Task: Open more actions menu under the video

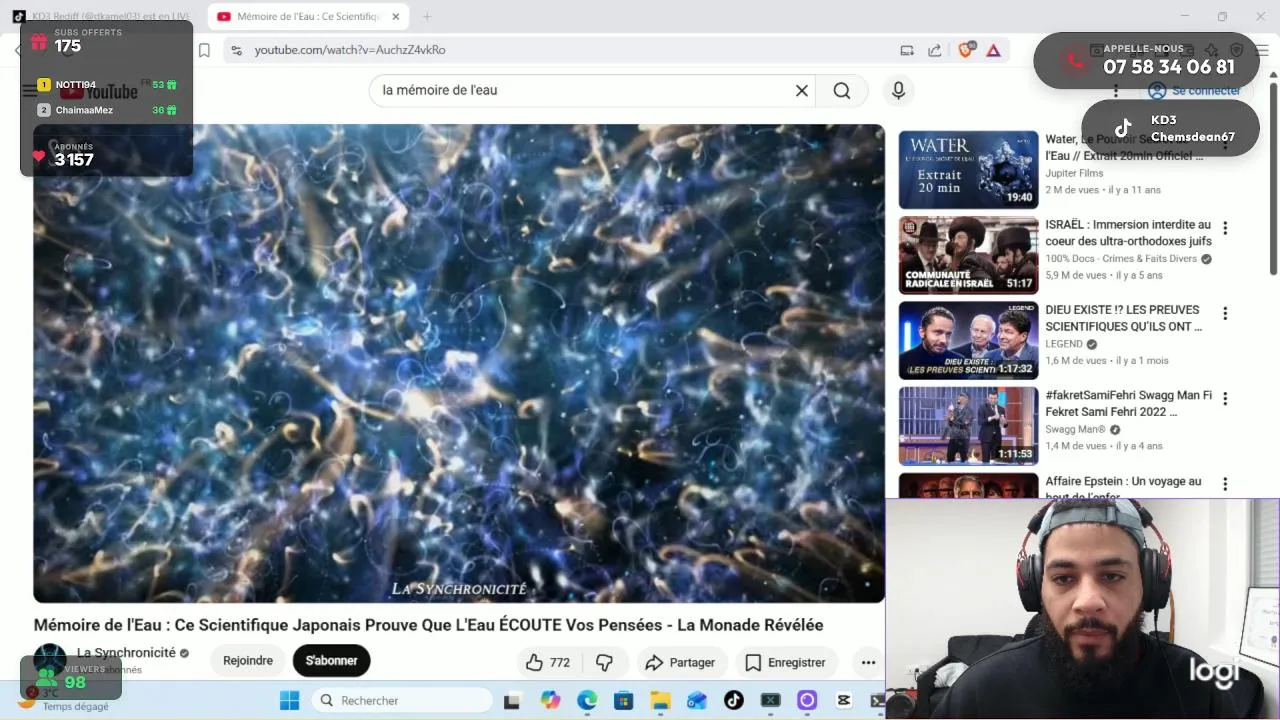Action: [868, 662]
